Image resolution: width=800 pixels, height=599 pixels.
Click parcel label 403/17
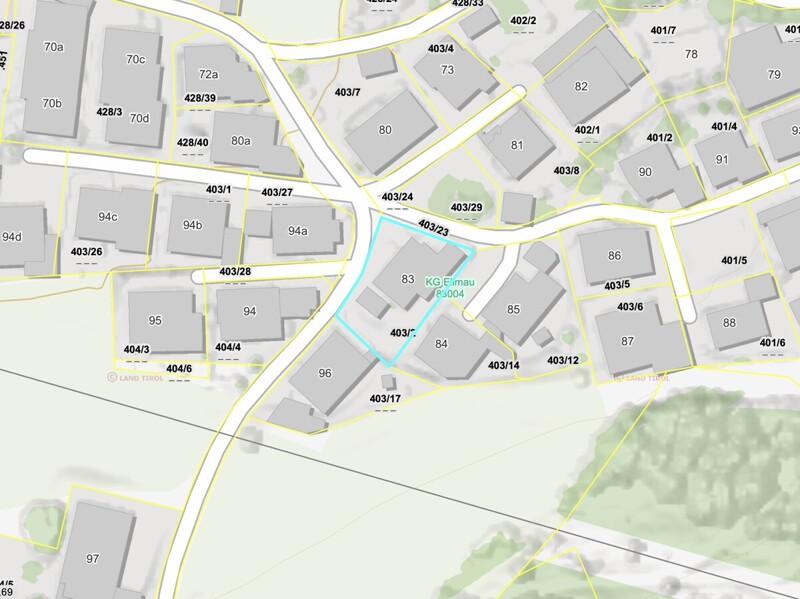(385, 399)
